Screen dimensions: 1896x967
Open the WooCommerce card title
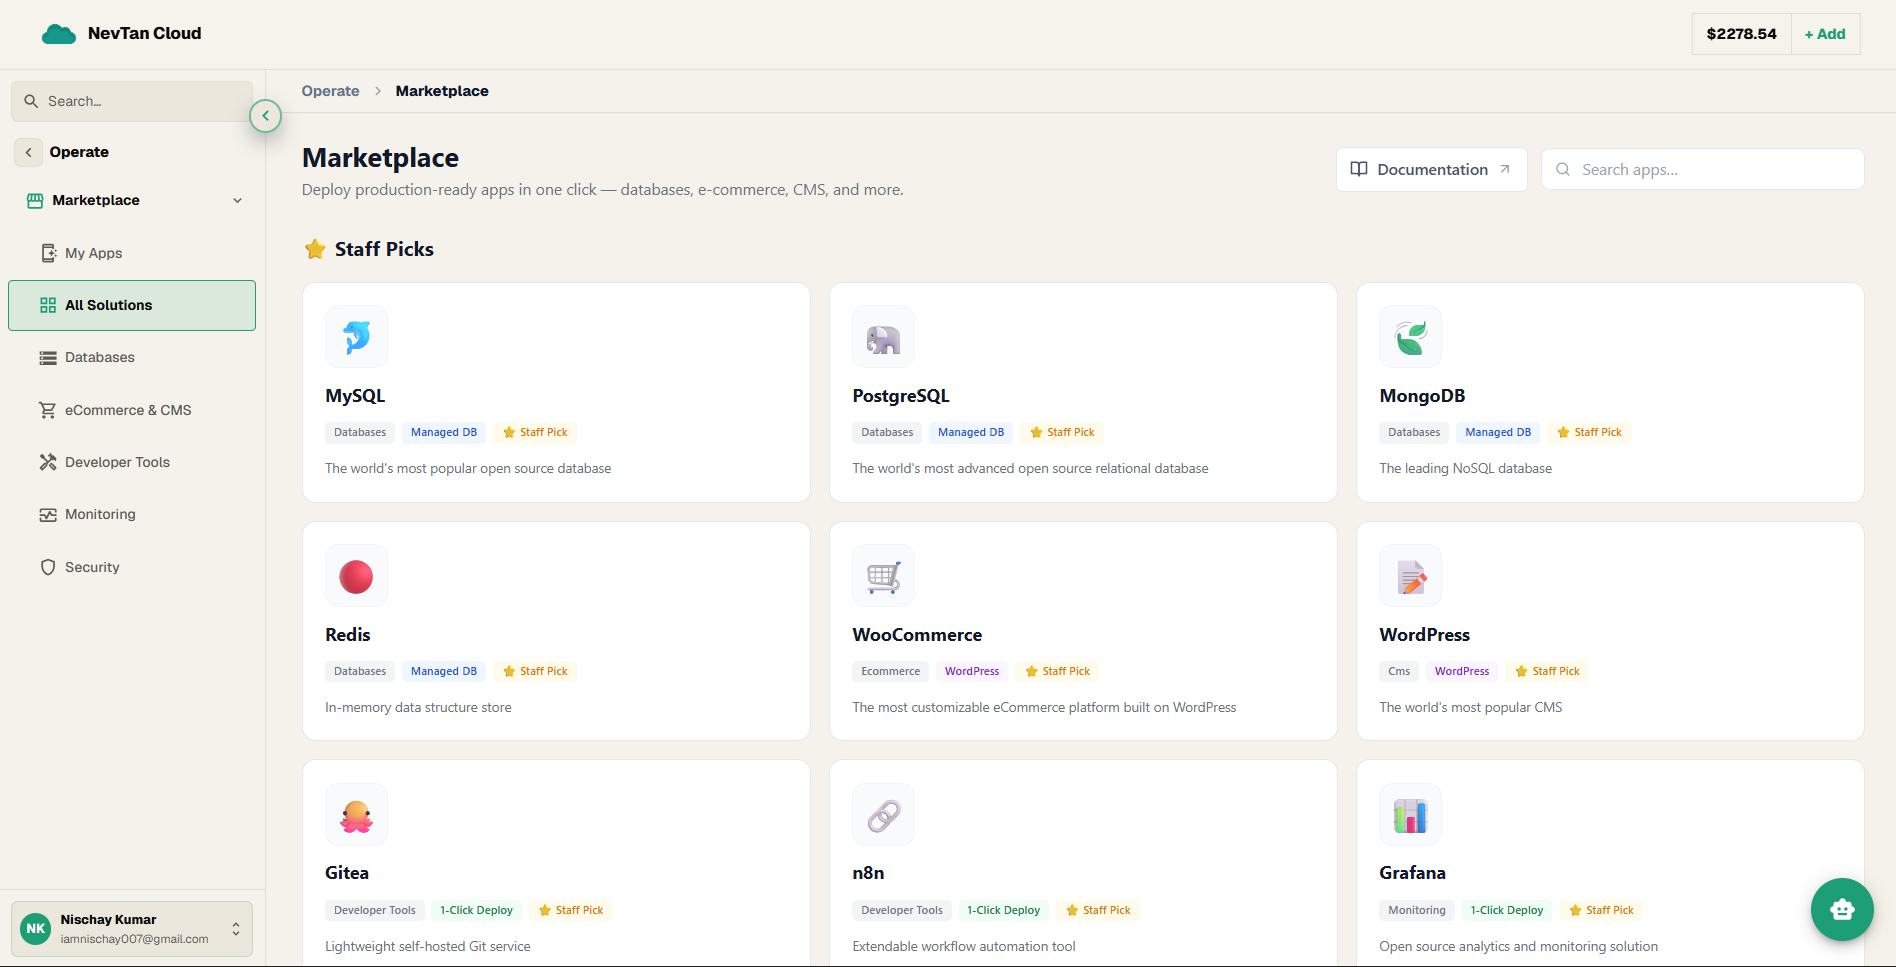pos(917,635)
